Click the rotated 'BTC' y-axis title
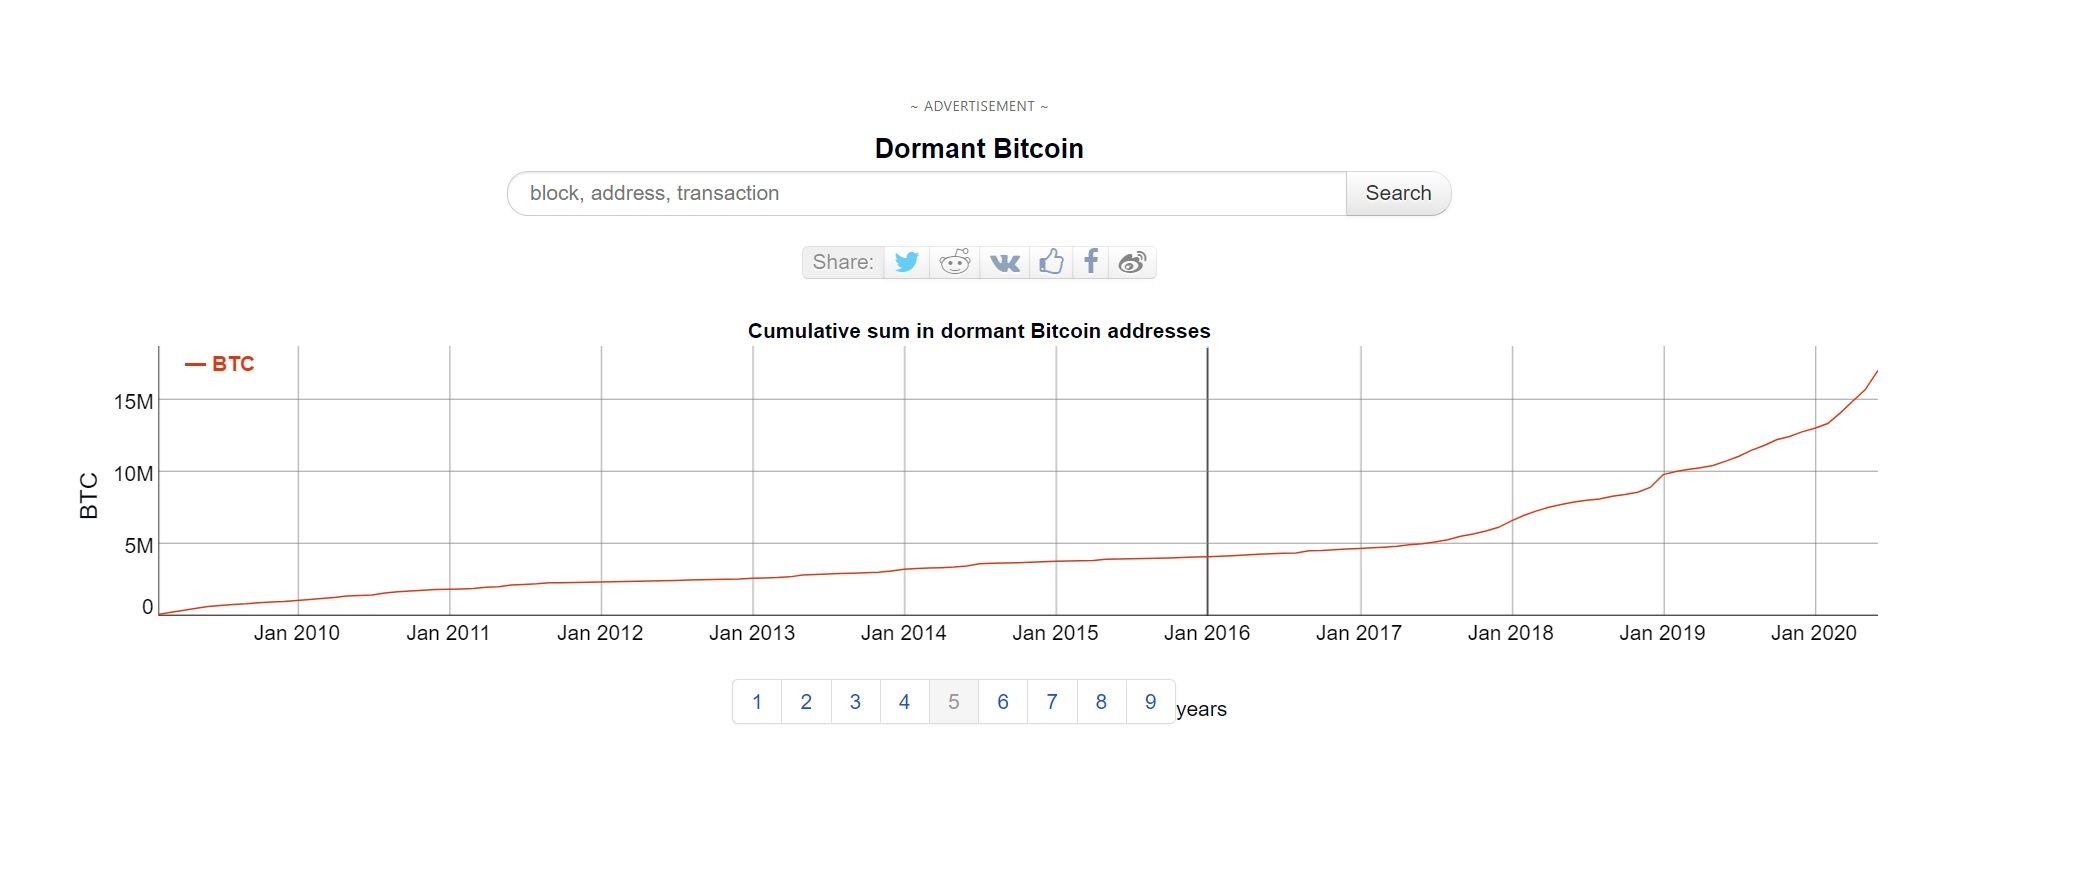2080x884 pixels. pos(89,496)
